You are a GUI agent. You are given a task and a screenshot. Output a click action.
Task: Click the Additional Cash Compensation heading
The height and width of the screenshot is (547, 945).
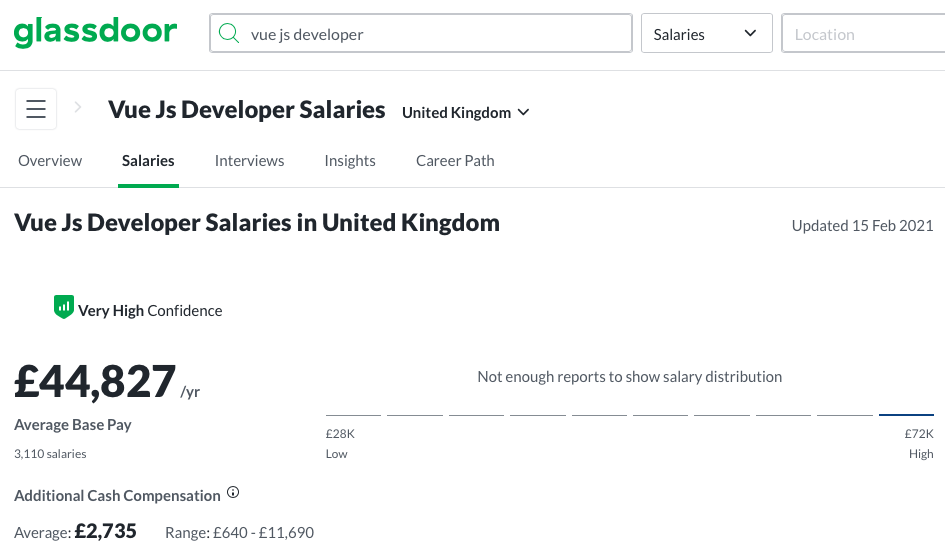point(118,496)
